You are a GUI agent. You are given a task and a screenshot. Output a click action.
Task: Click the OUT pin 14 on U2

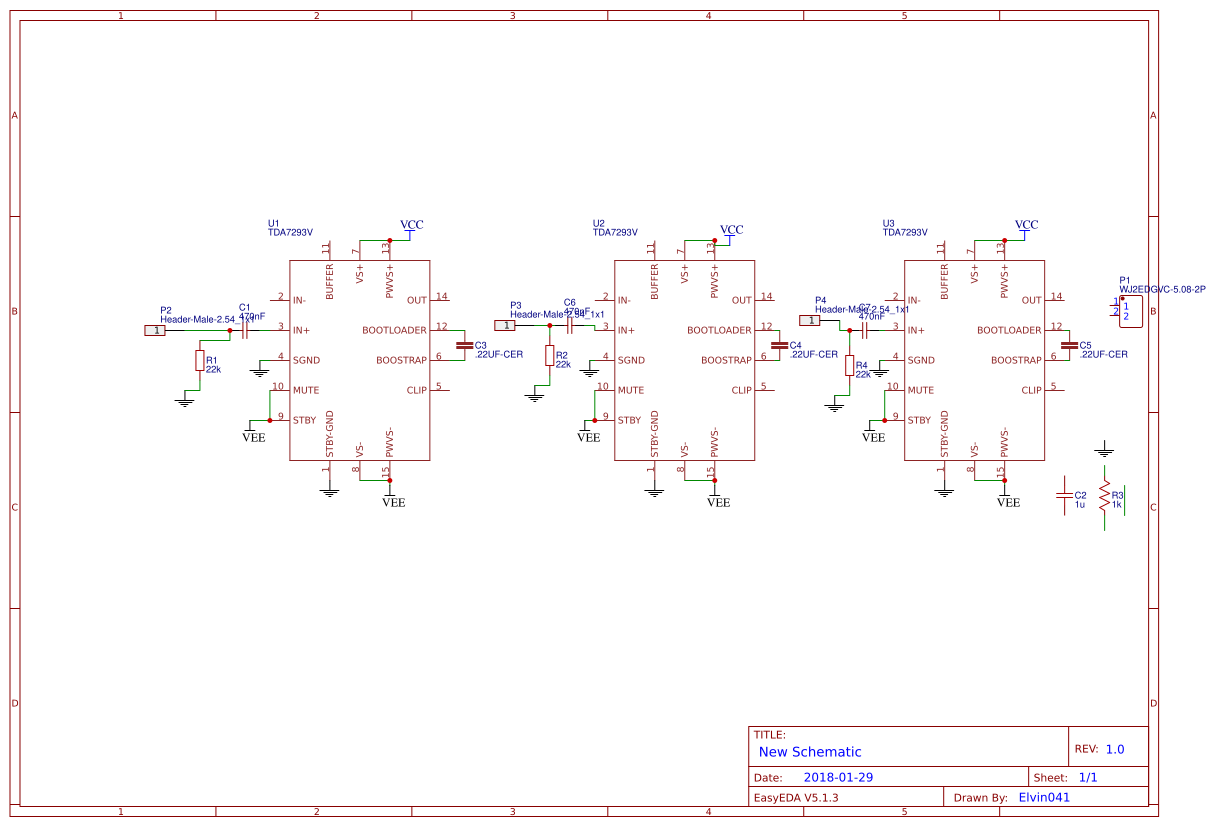[x=757, y=300]
